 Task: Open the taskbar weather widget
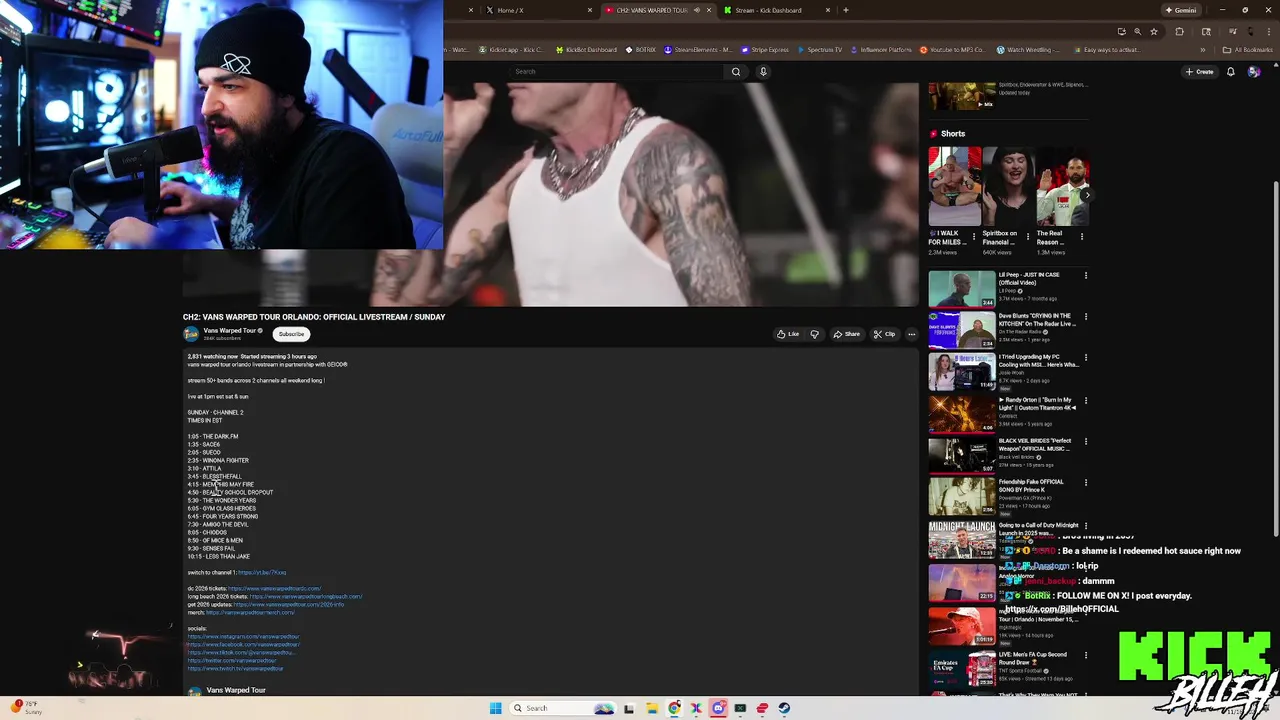[25, 708]
